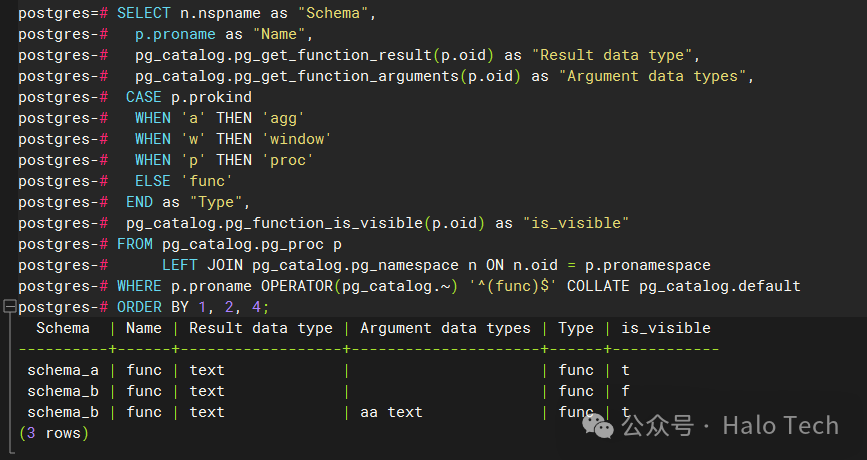Click the "Result data type" column header
The image size is (867, 460).
260,328
